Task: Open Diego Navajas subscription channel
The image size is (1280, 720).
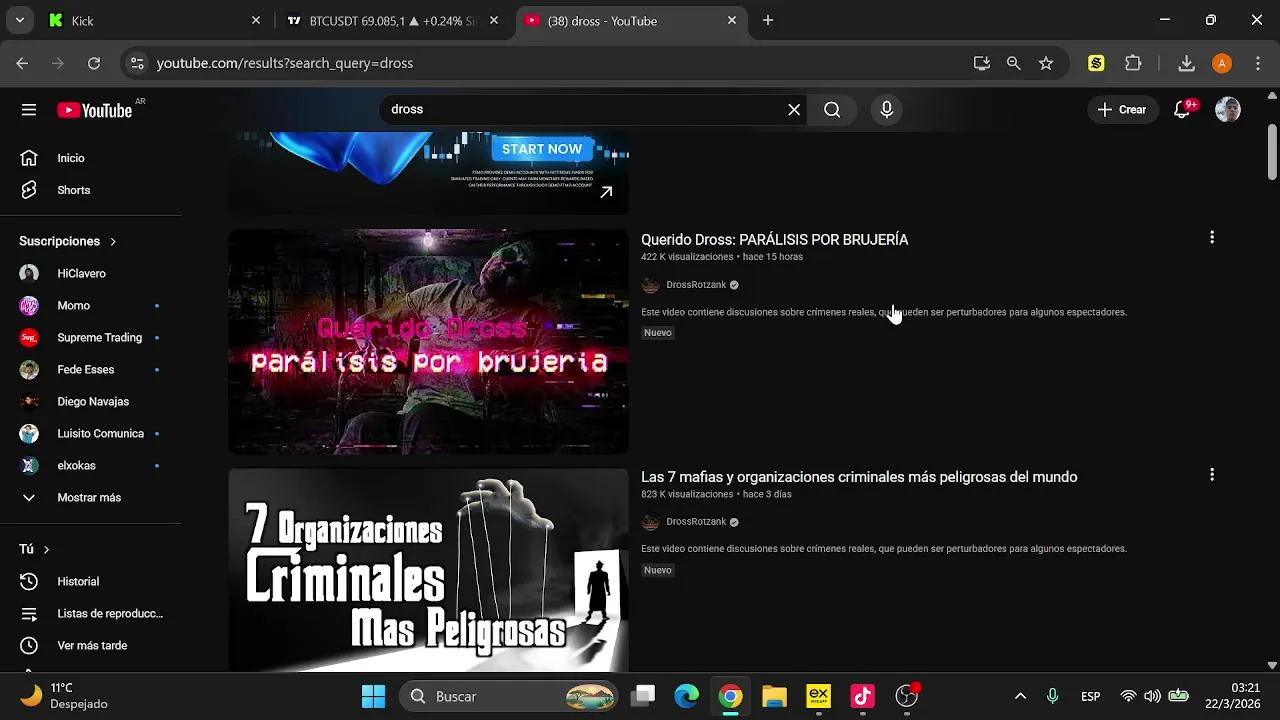Action: 91,401
